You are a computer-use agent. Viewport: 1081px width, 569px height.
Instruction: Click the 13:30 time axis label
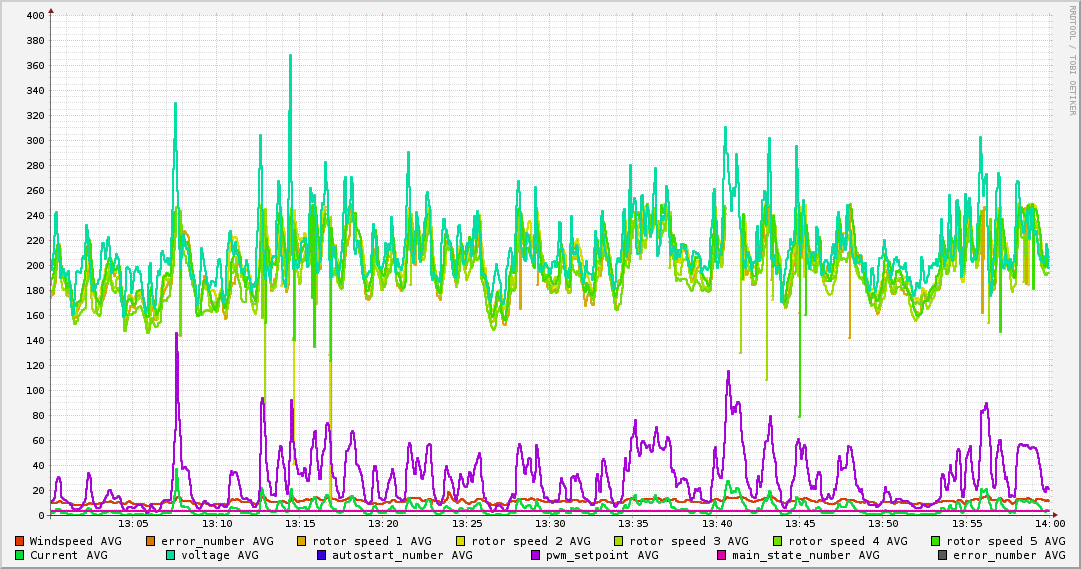[x=550, y=523]
